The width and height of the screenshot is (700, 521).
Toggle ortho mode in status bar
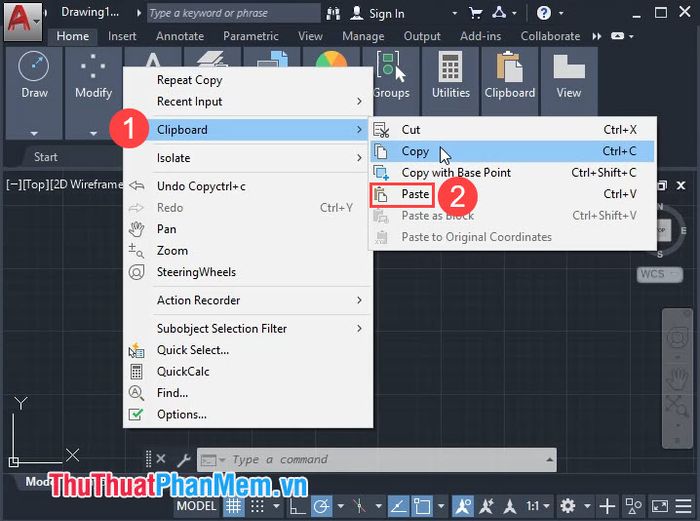tap(297, 506)
